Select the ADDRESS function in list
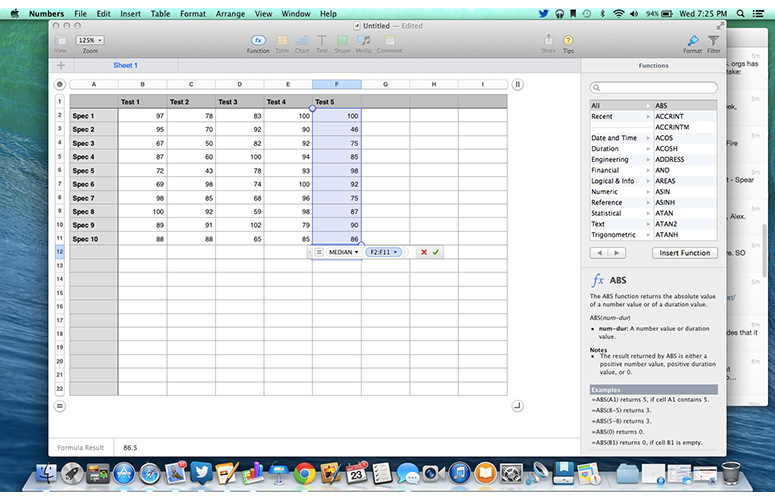Screen dimensions: 775x500 pos(685,159)
